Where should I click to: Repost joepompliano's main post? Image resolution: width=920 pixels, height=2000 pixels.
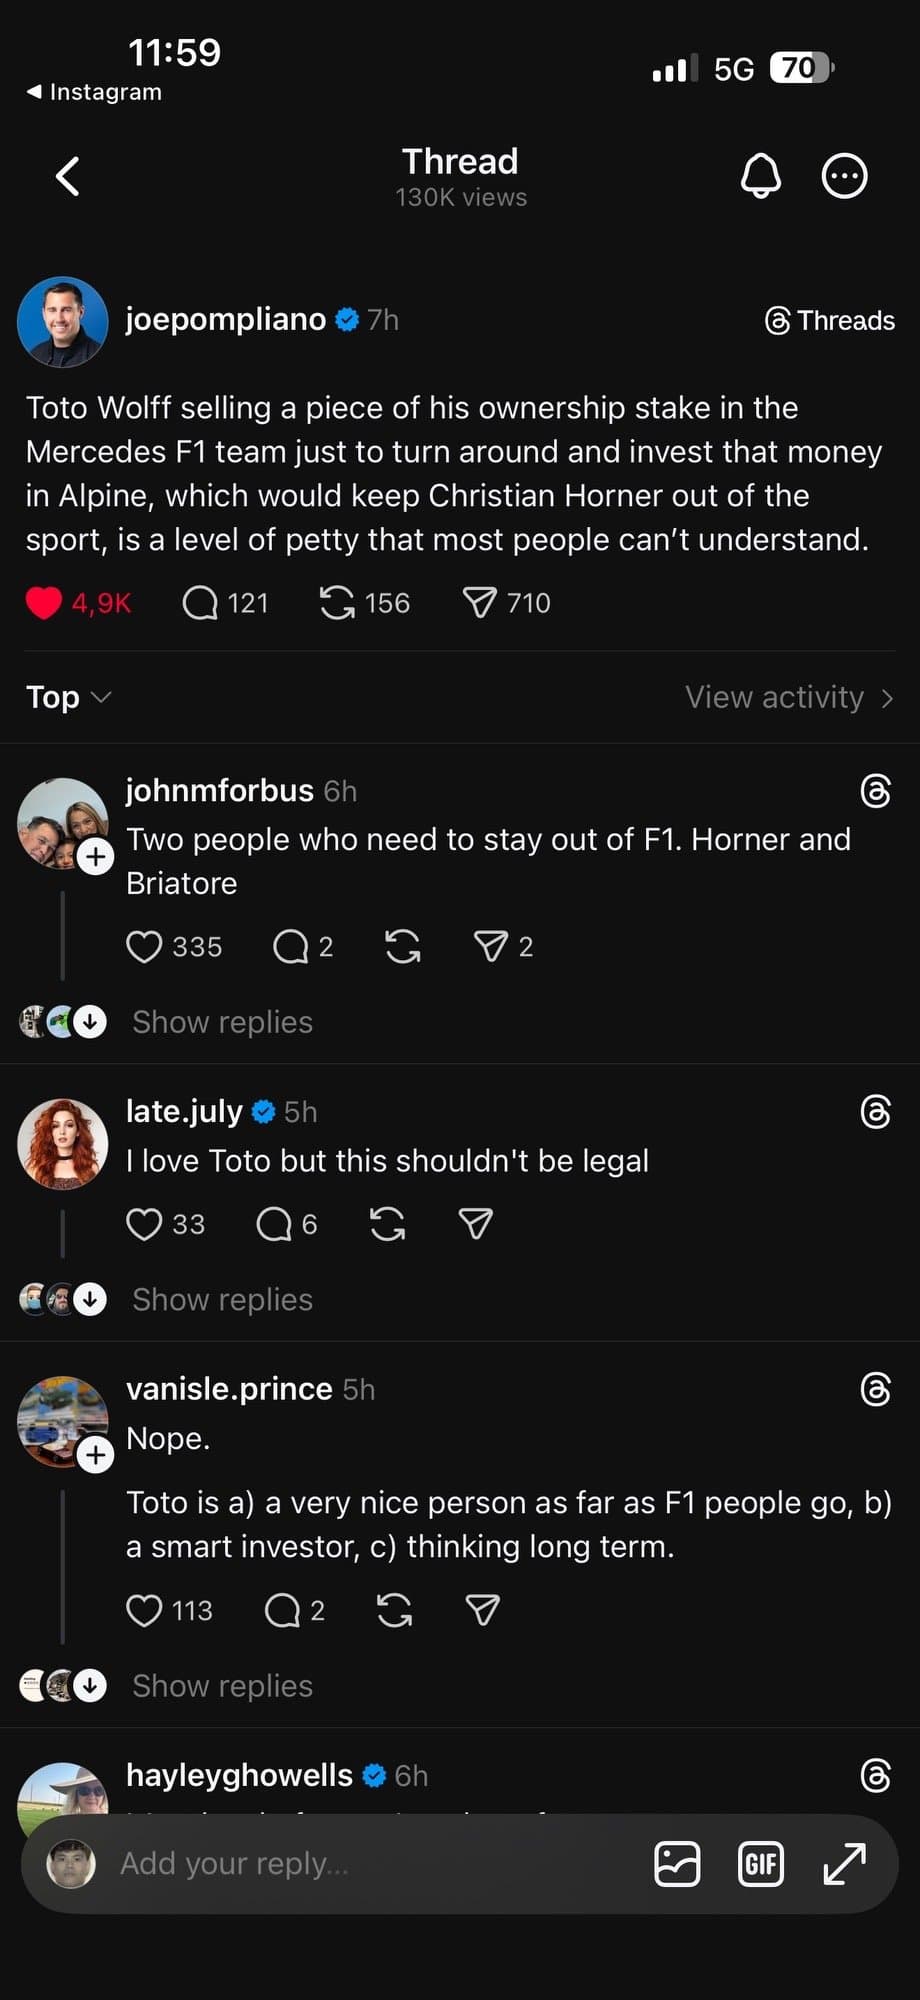(x=338, y=603)
